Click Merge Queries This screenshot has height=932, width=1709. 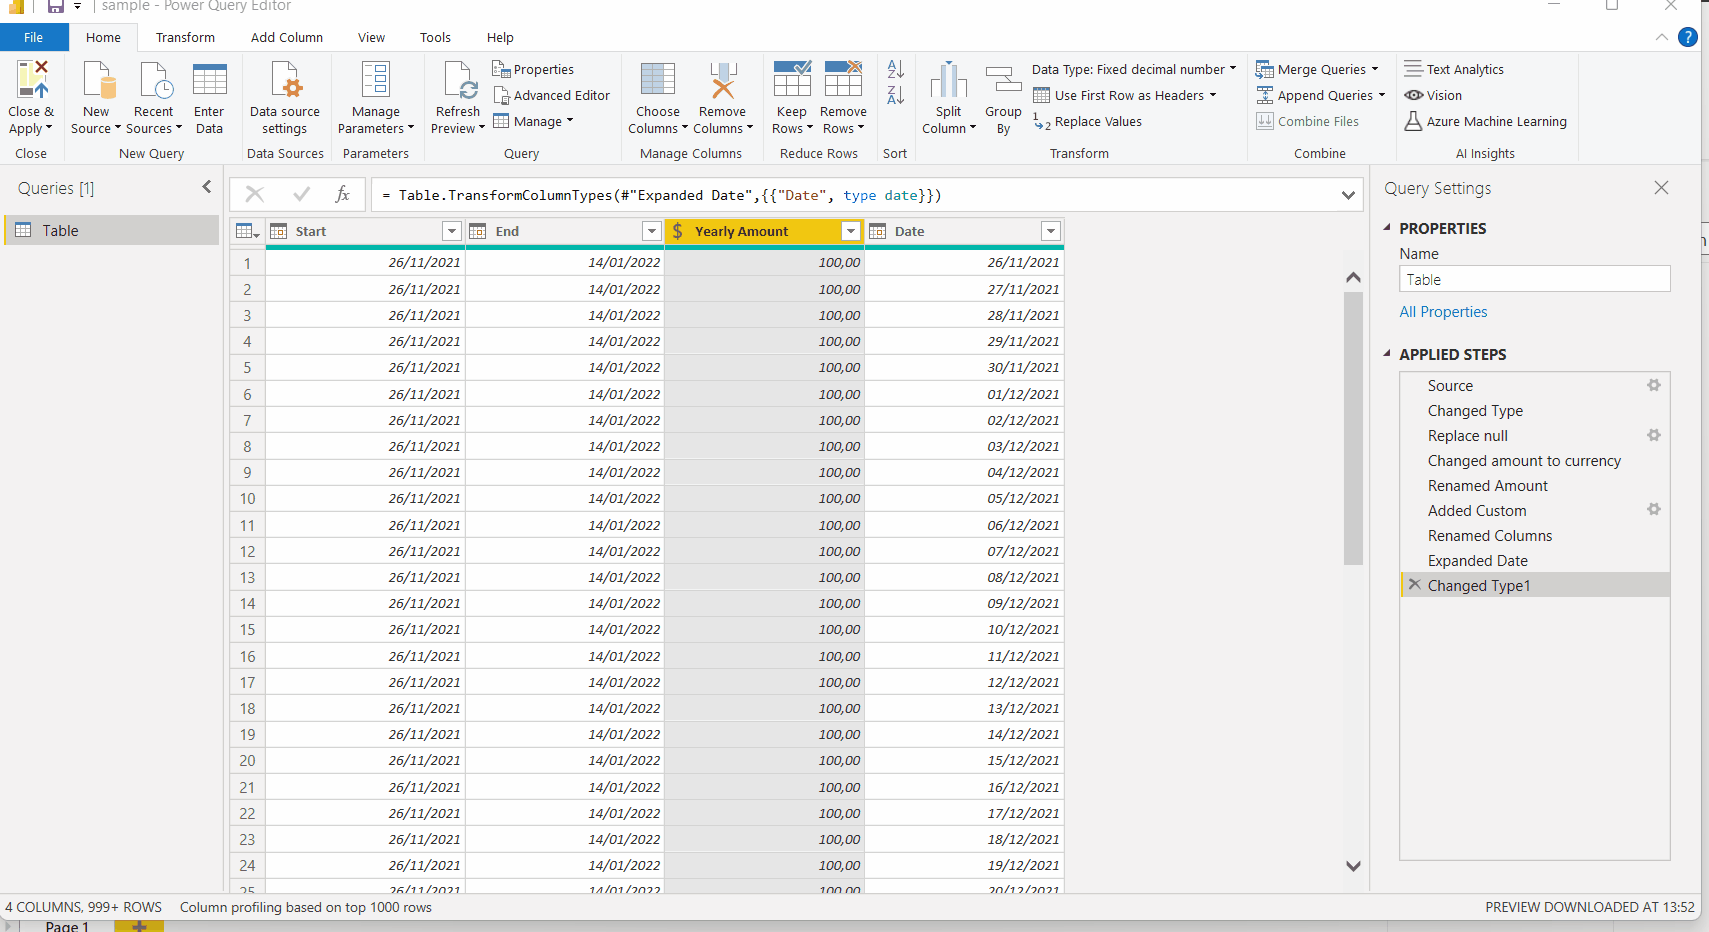1313,68
